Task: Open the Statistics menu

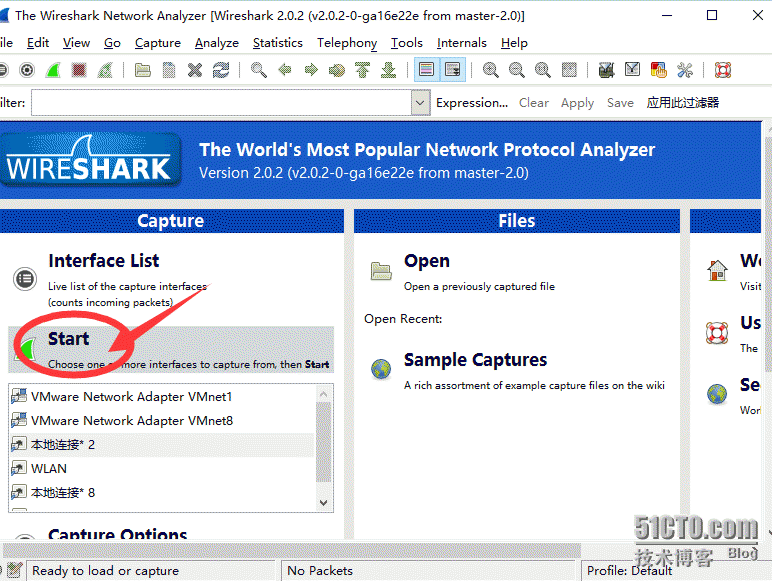Action: point(278,43)
